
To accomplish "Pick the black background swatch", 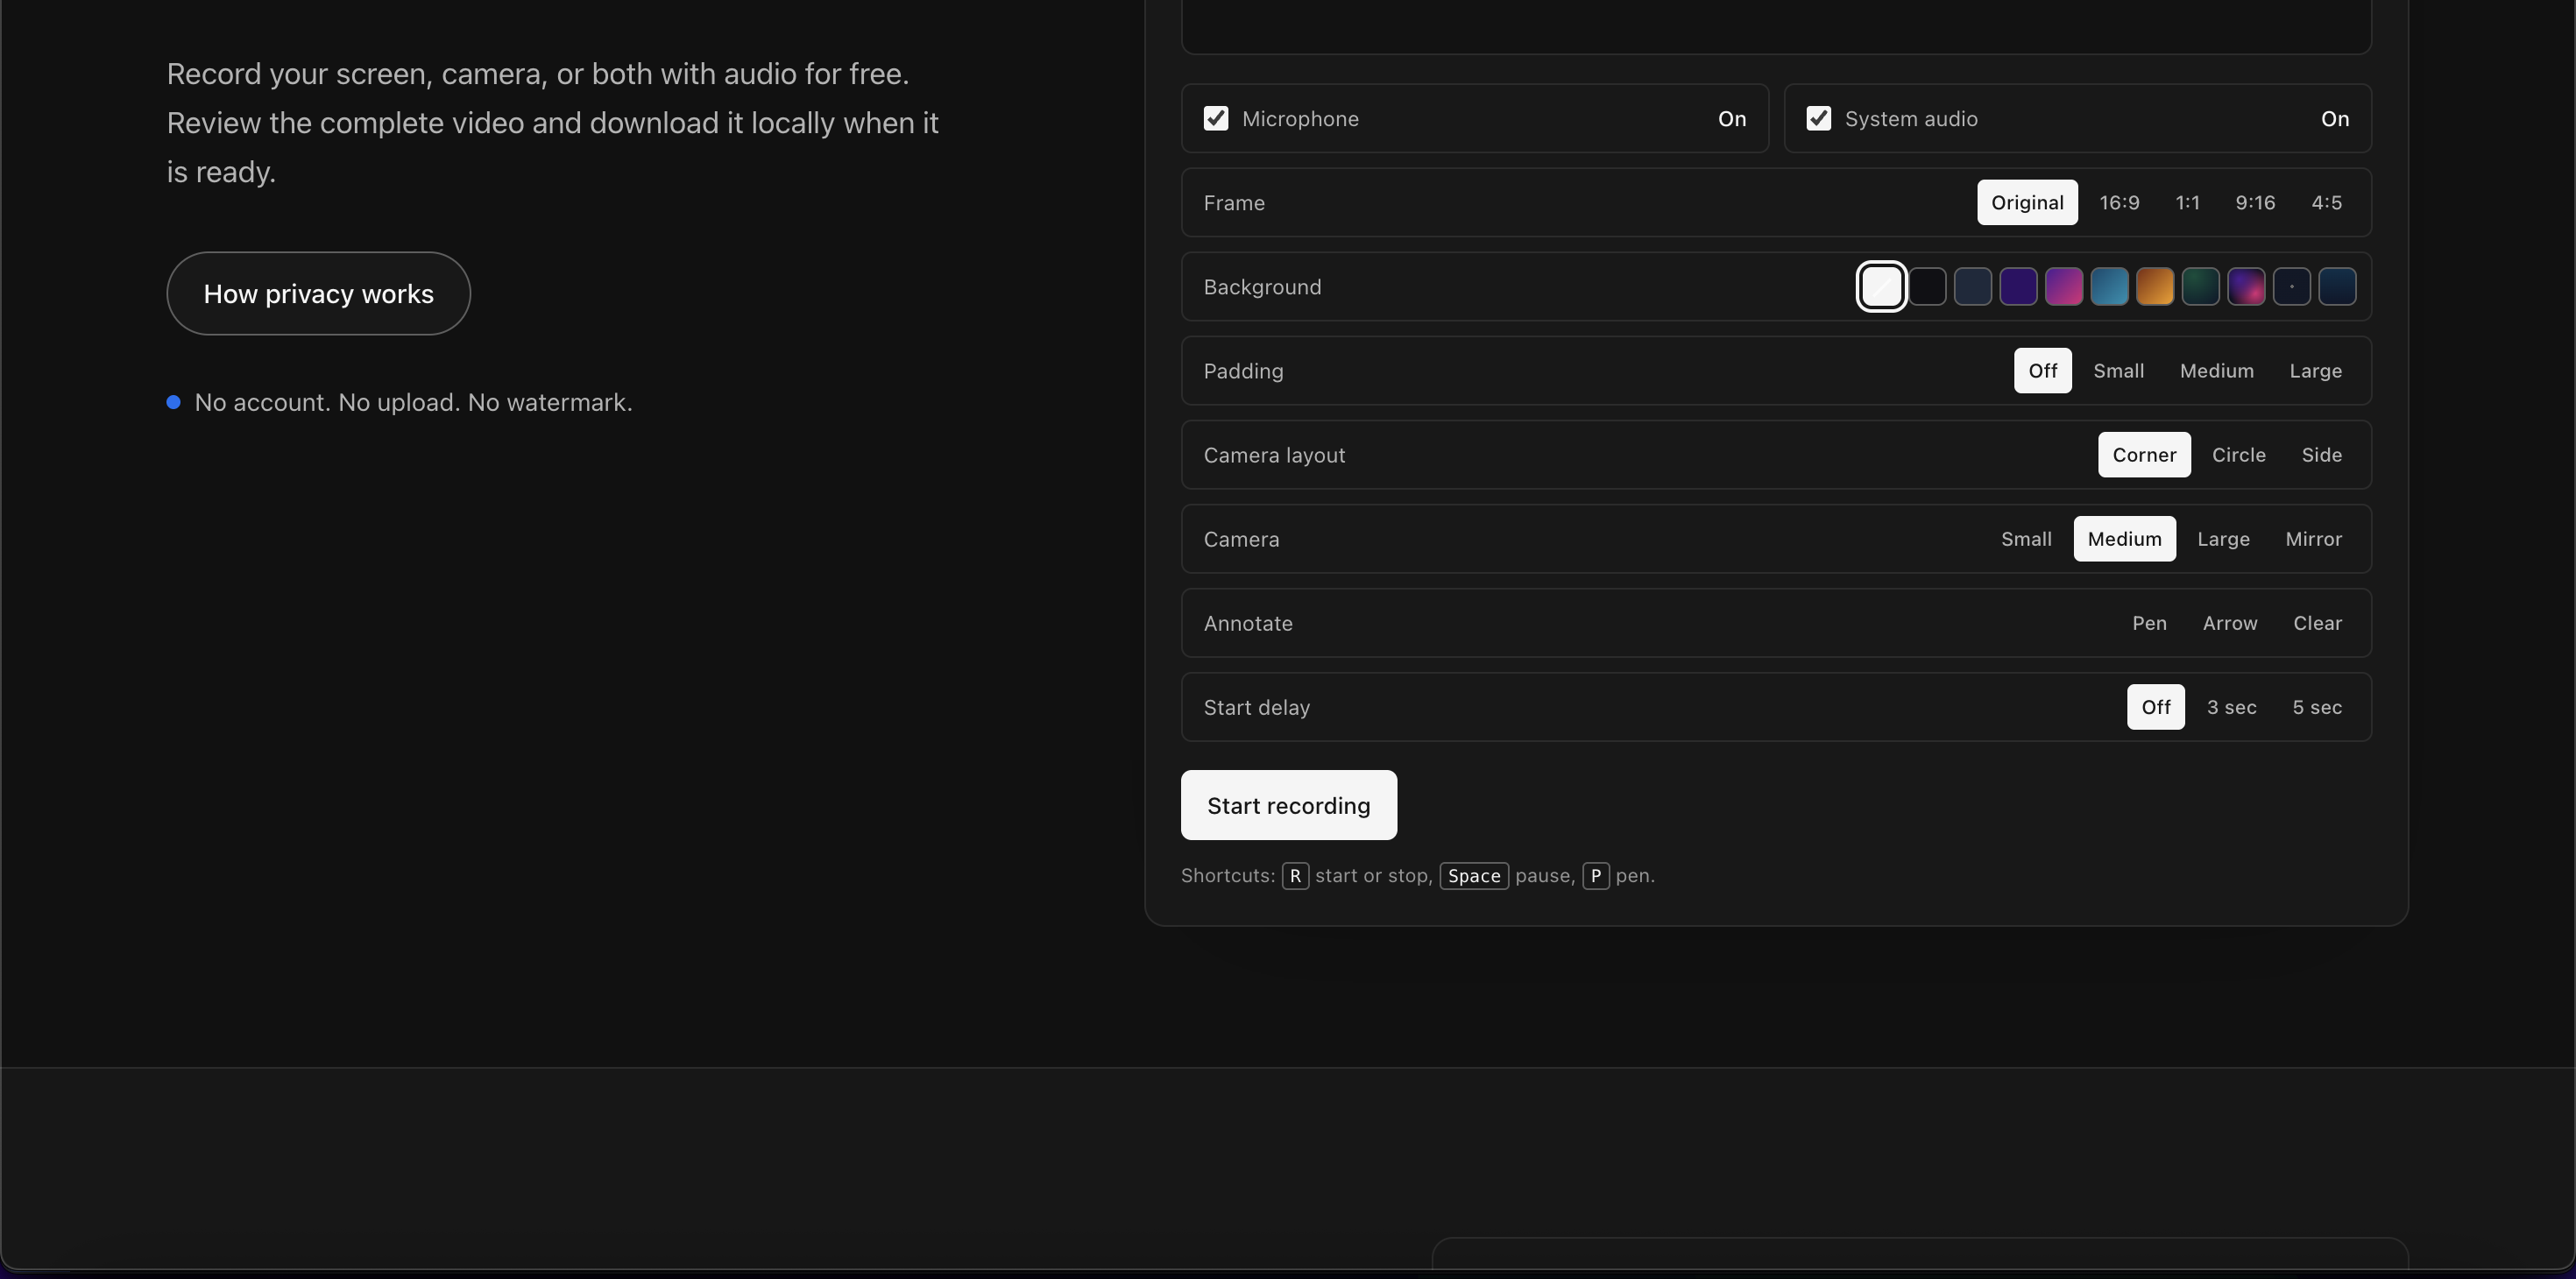I will [1927, 287].
